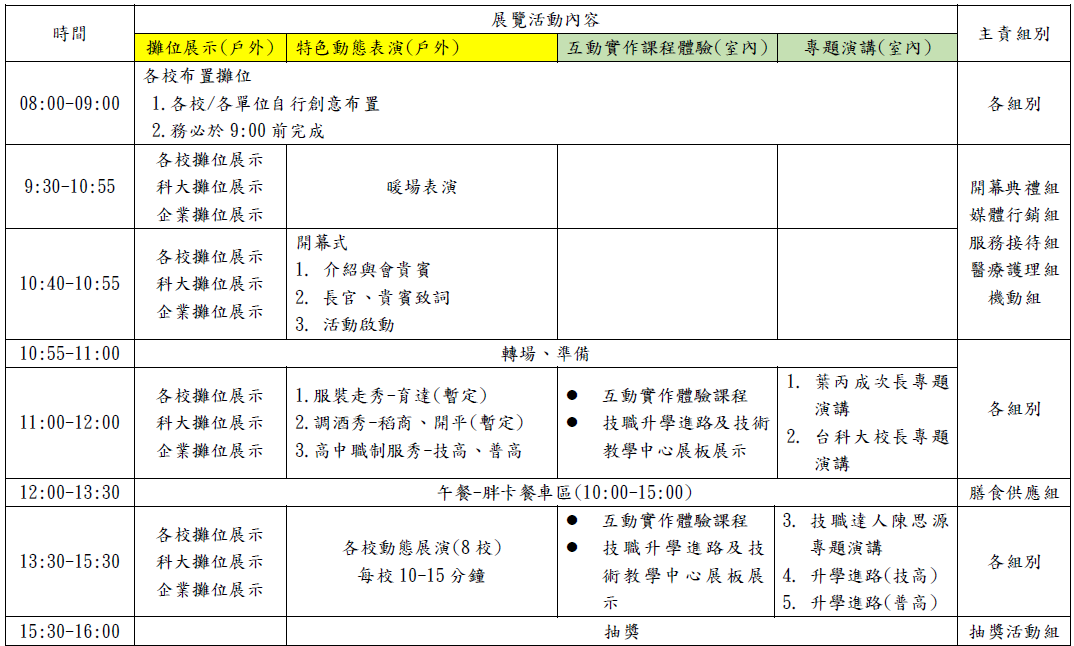Click the 開幕式 title text
The width and height of the screenshot is (1074, 646).
point(322,243)
